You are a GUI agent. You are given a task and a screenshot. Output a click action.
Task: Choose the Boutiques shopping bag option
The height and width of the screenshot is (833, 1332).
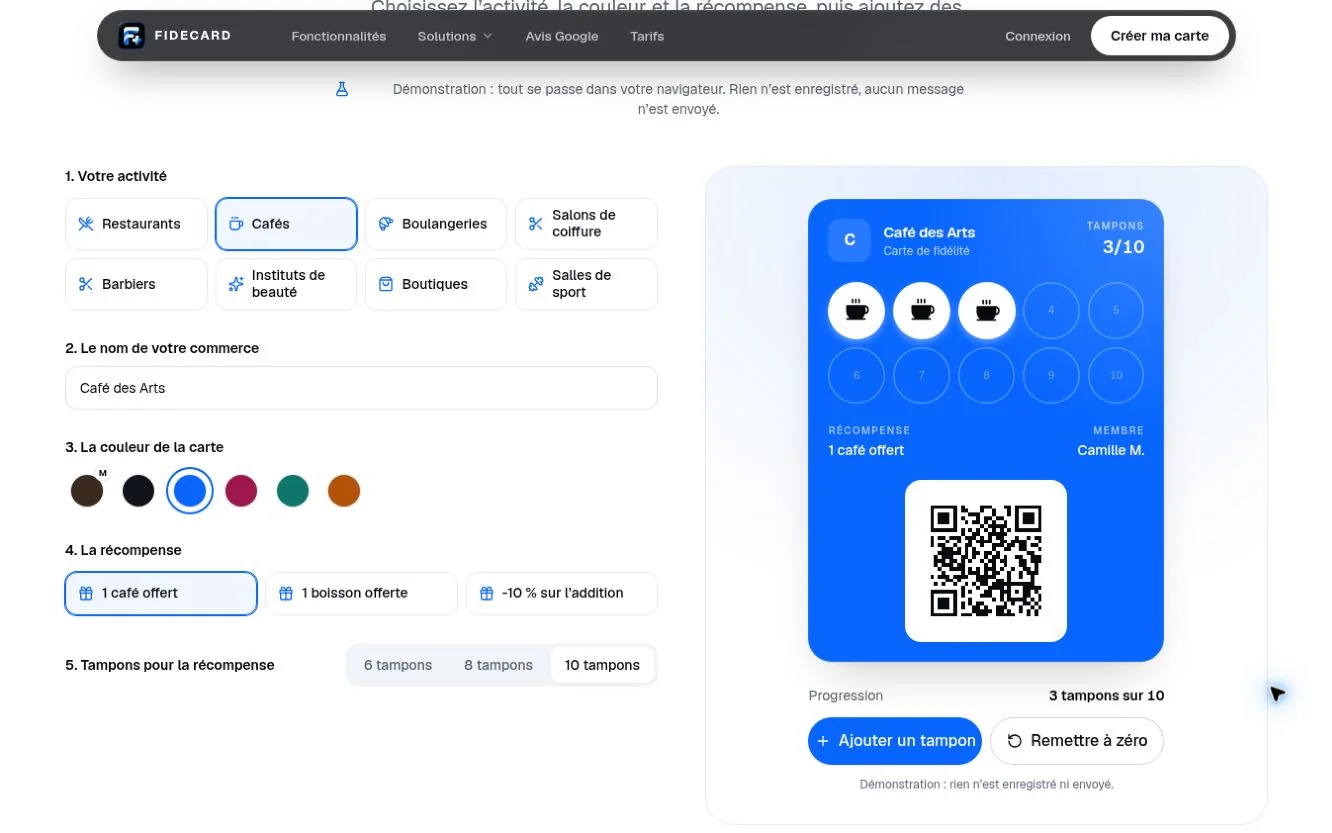click(436, 284)
